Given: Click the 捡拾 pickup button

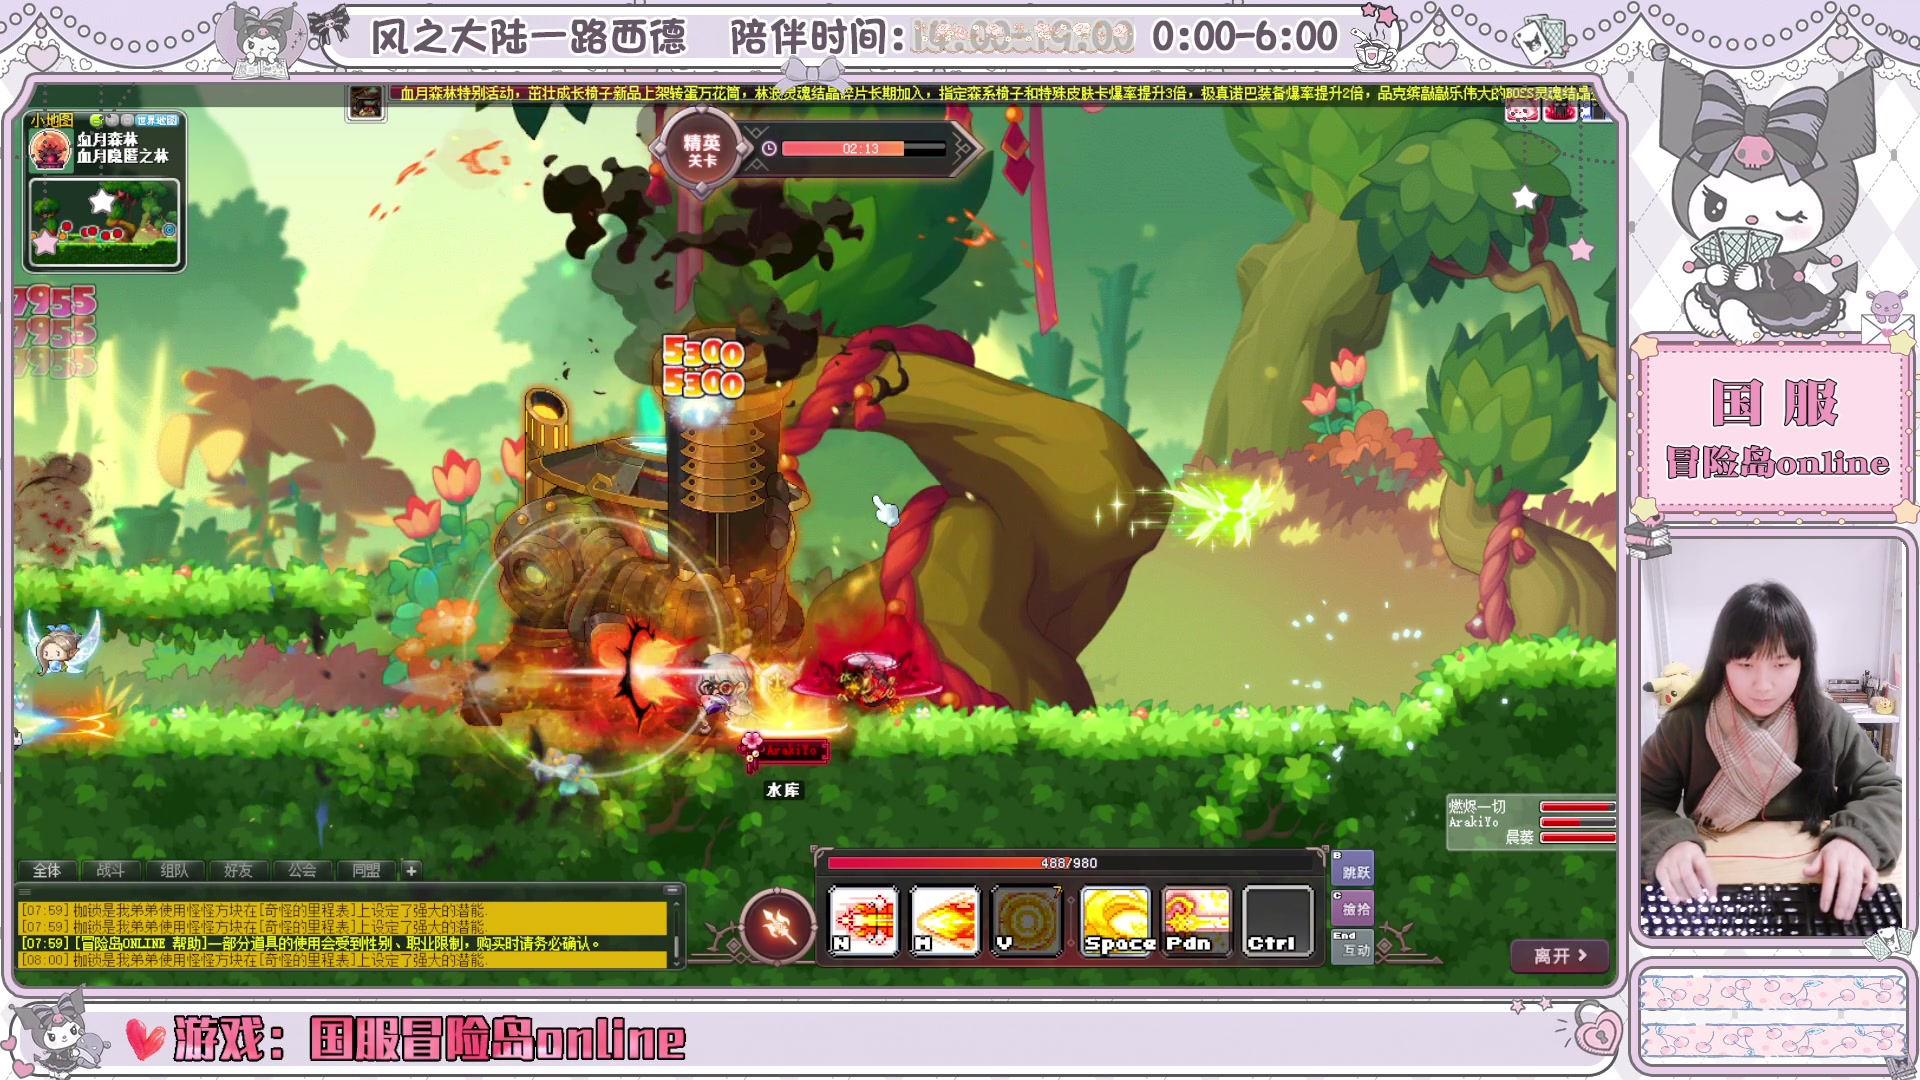Looking at the screenshot, I should [1353, 907].
